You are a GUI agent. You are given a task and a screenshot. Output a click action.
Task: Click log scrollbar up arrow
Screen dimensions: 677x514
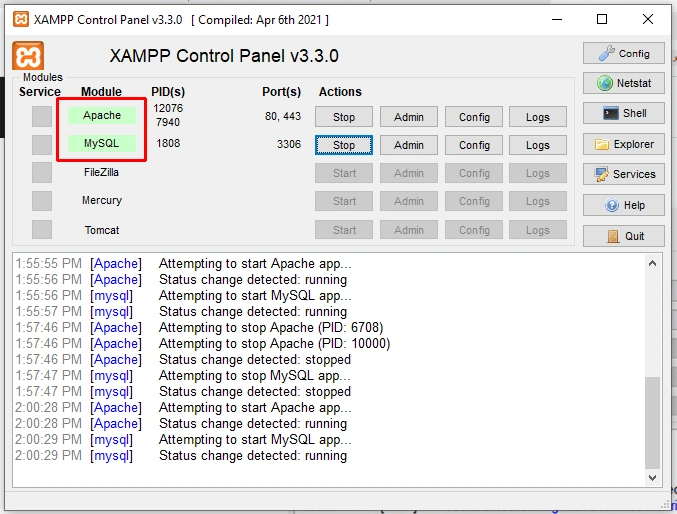click(x=652, y=263)
